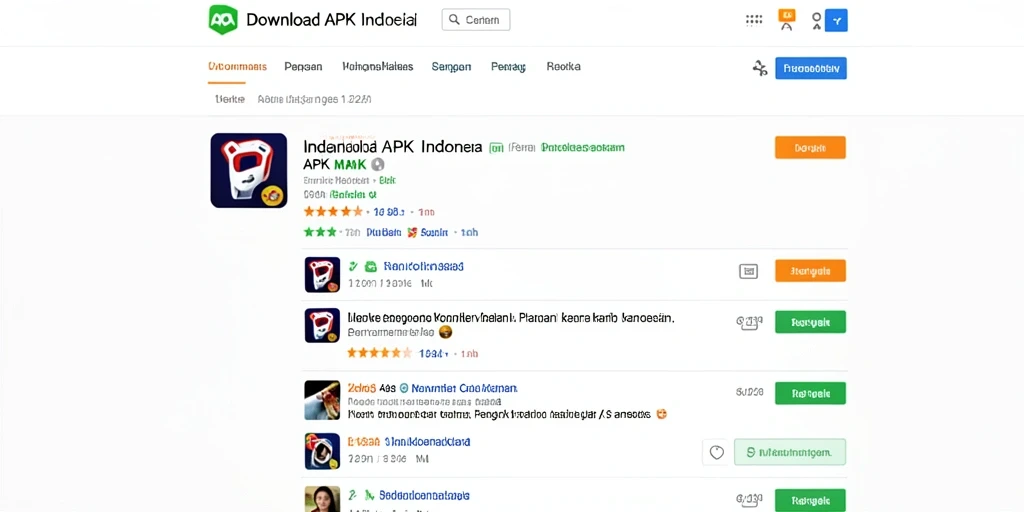Click the orange button beside the main title
Viewport: 1024px width, 512px height.
pyautogui.click(x=810, y=148)
